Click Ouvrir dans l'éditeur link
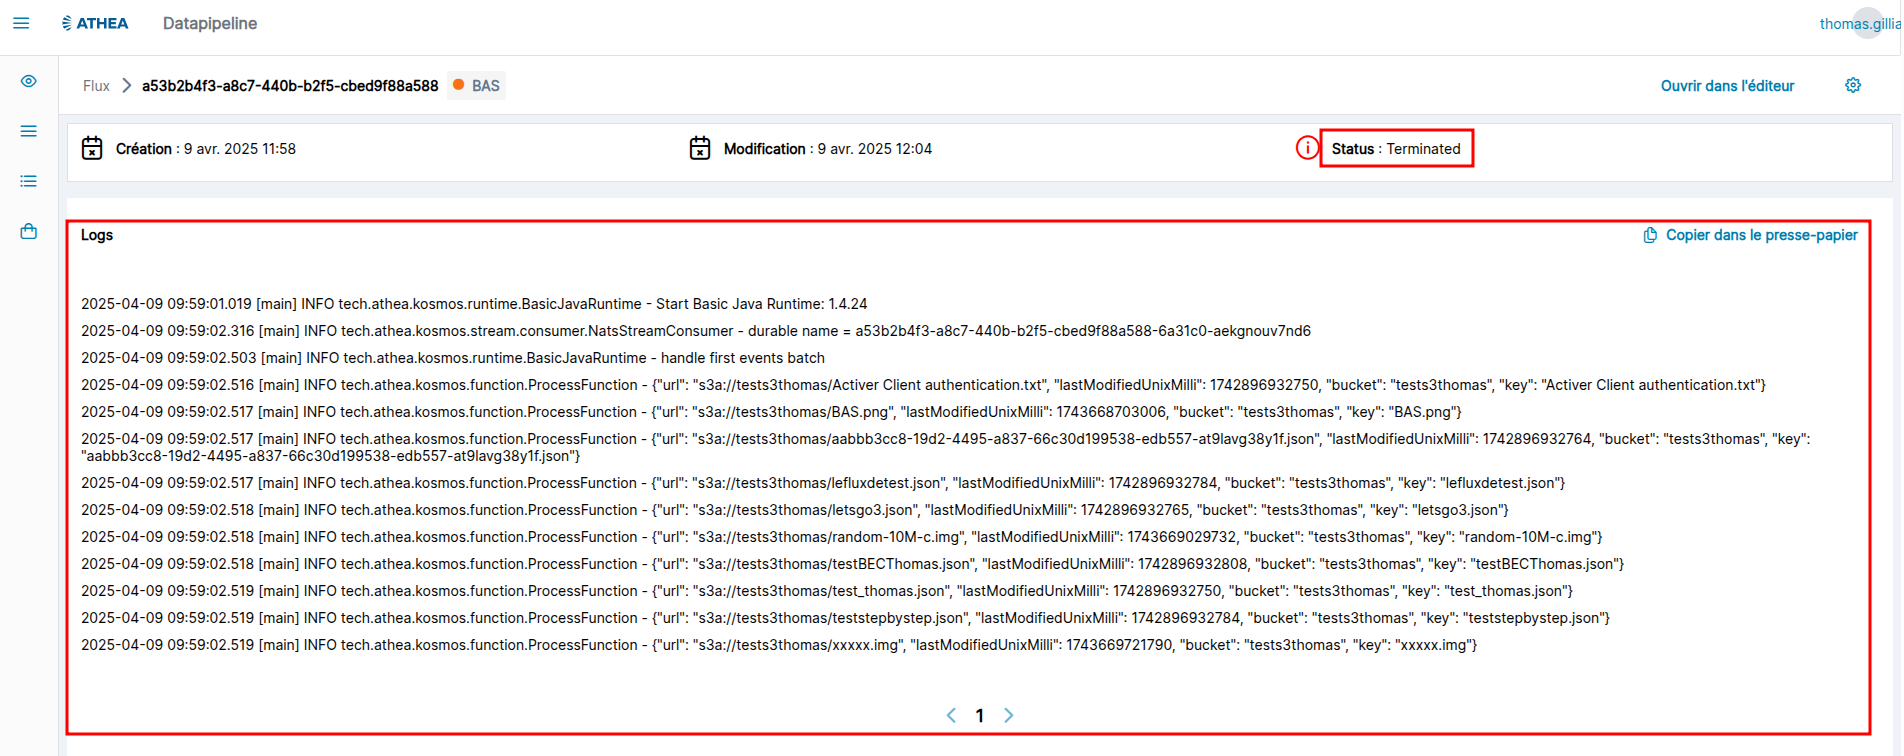The width and height of the screenshot is (1904, 756). (x=1727, y=86)
